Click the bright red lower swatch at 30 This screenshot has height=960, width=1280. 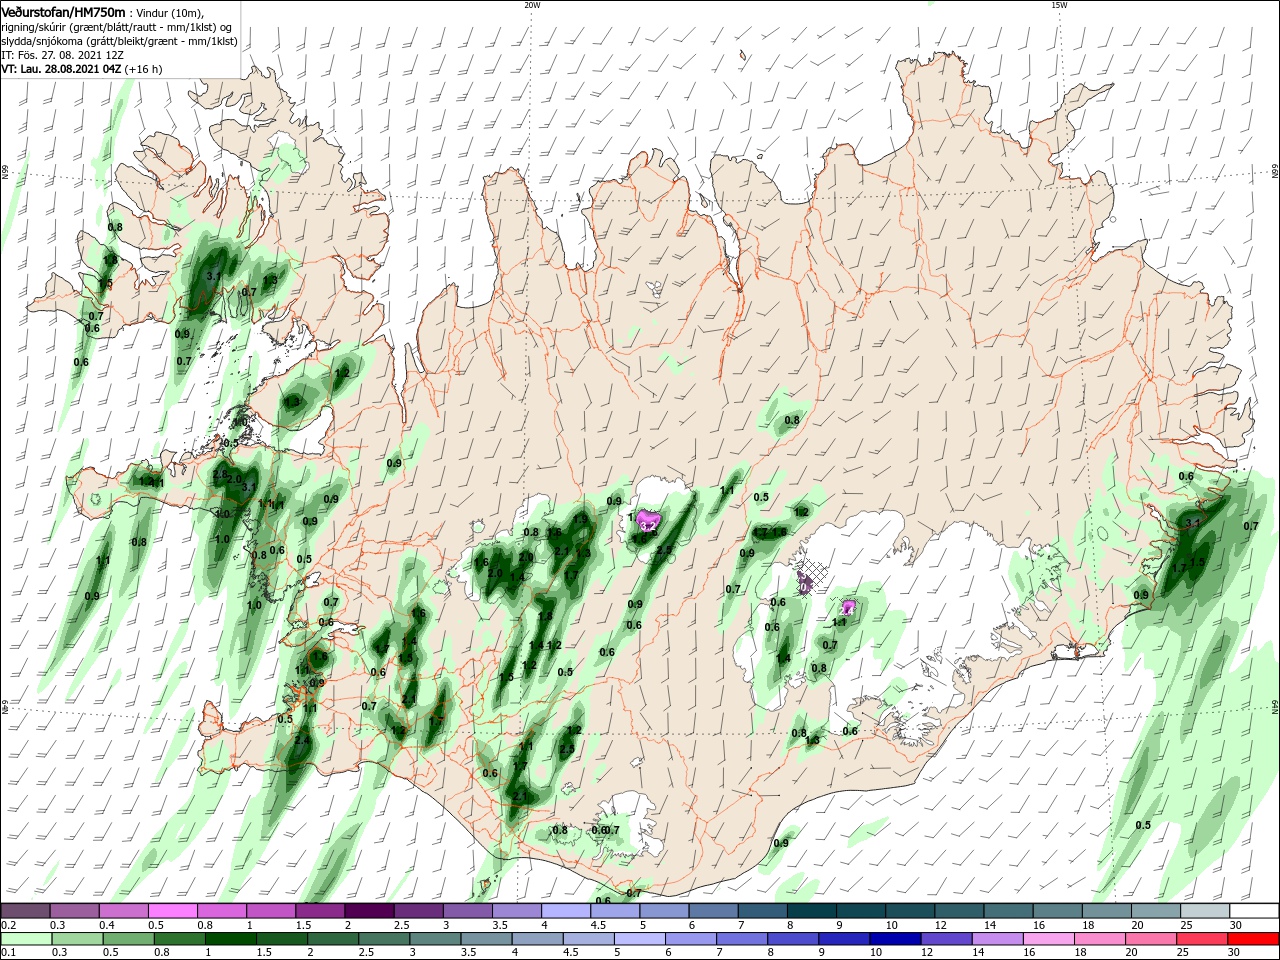[1252, 939]
